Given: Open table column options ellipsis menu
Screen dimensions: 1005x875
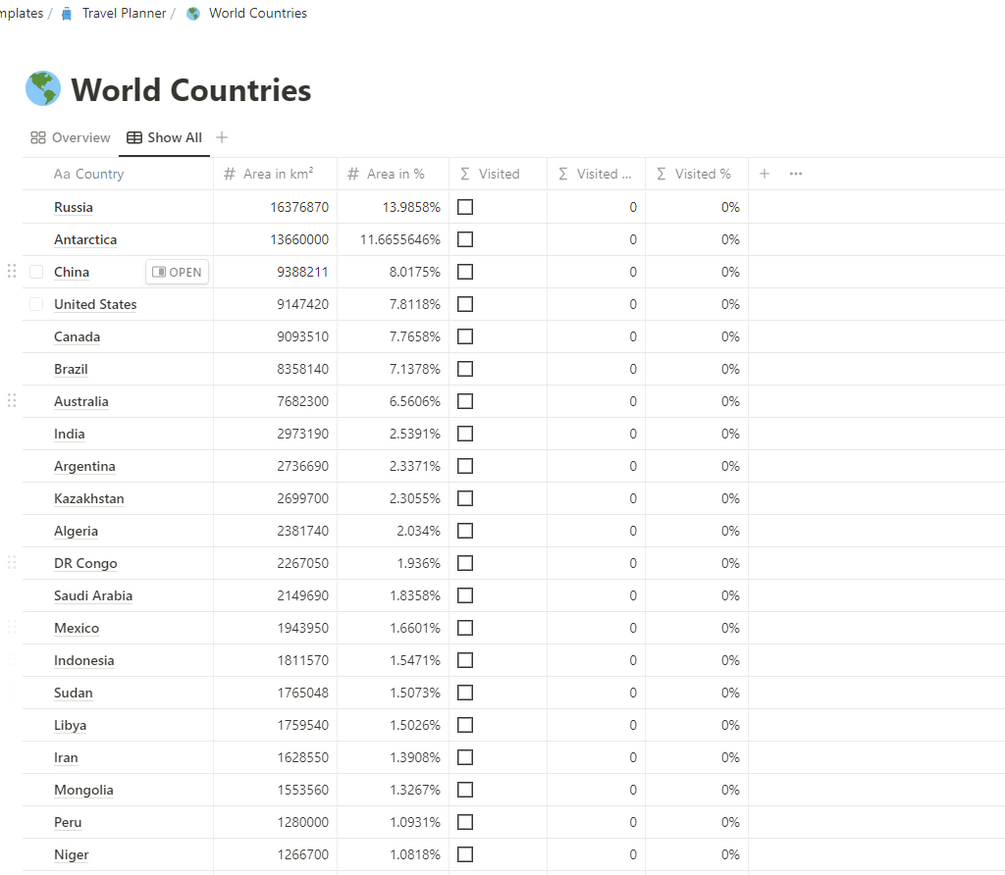Looking at the screenshot, I should click(796, 174).
